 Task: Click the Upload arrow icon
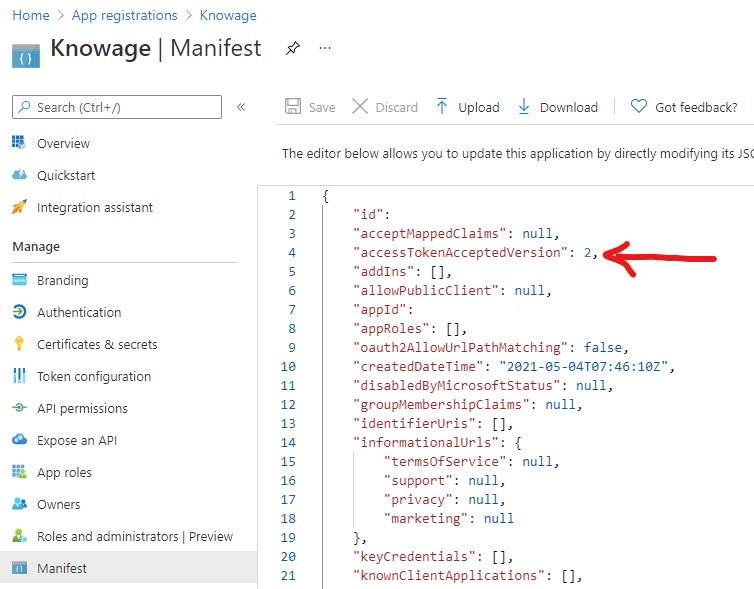(441, 106)
